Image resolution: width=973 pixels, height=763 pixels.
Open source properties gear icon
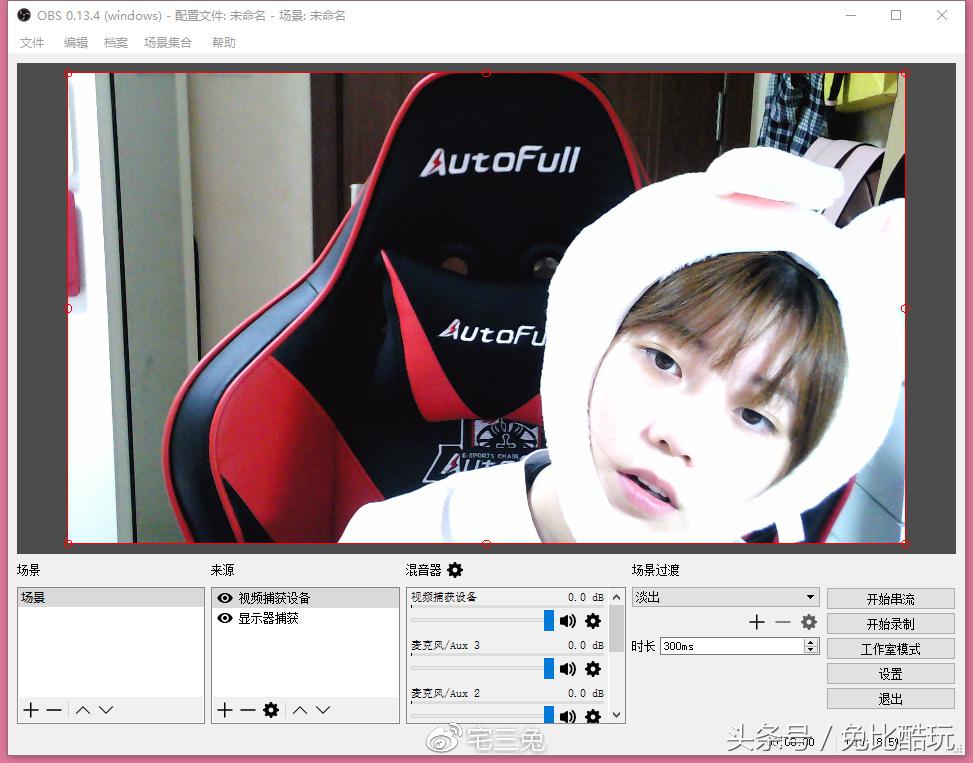click(x=271, y=710)
